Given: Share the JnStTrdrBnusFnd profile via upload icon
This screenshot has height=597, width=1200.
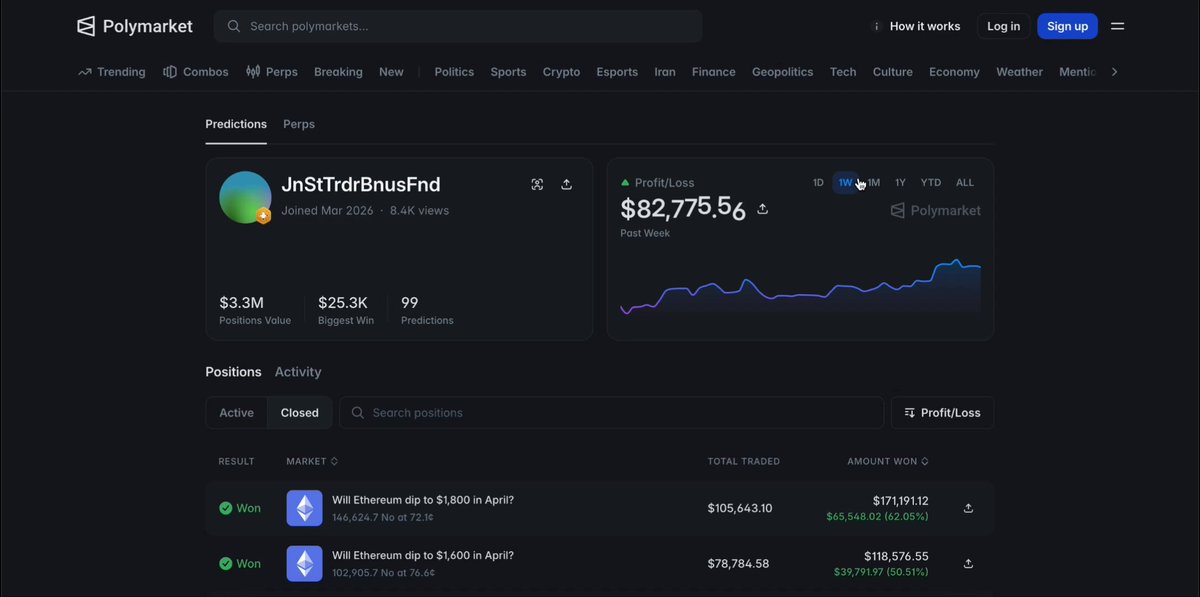Looking at the screenshot, I should 566,184.
